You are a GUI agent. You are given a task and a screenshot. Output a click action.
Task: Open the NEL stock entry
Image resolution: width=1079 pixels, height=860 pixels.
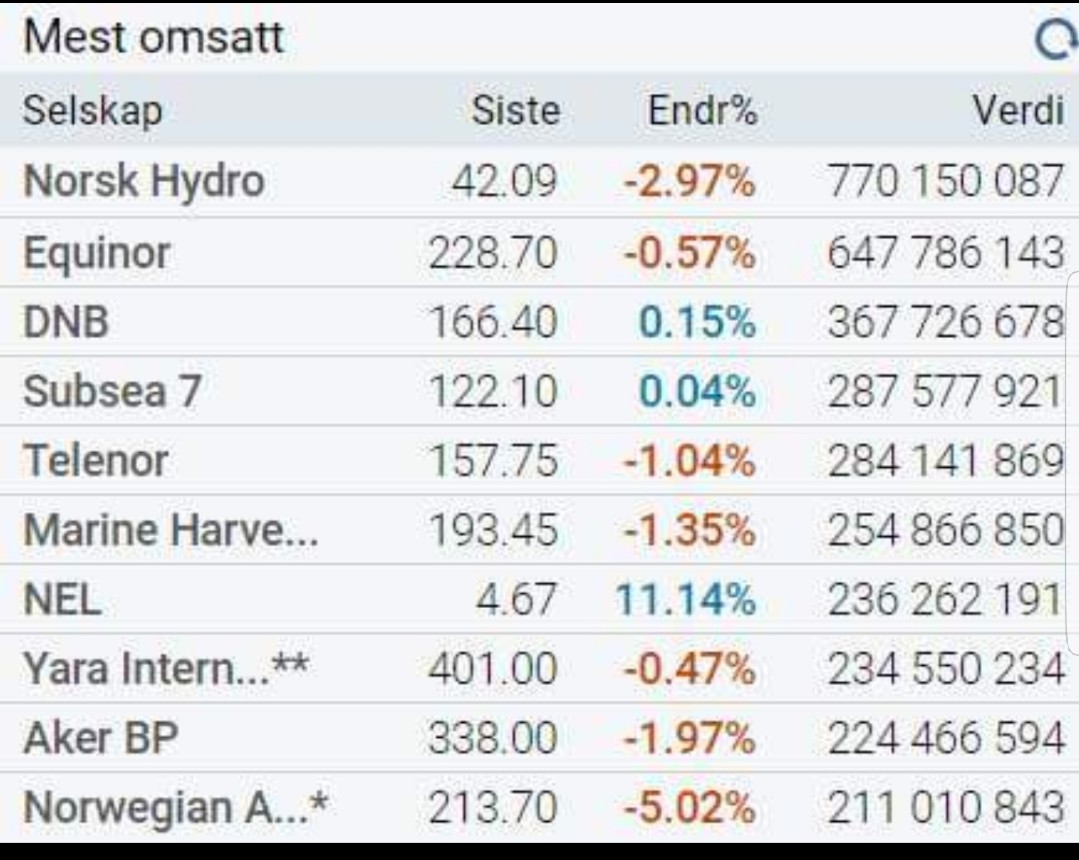point(62,600)
